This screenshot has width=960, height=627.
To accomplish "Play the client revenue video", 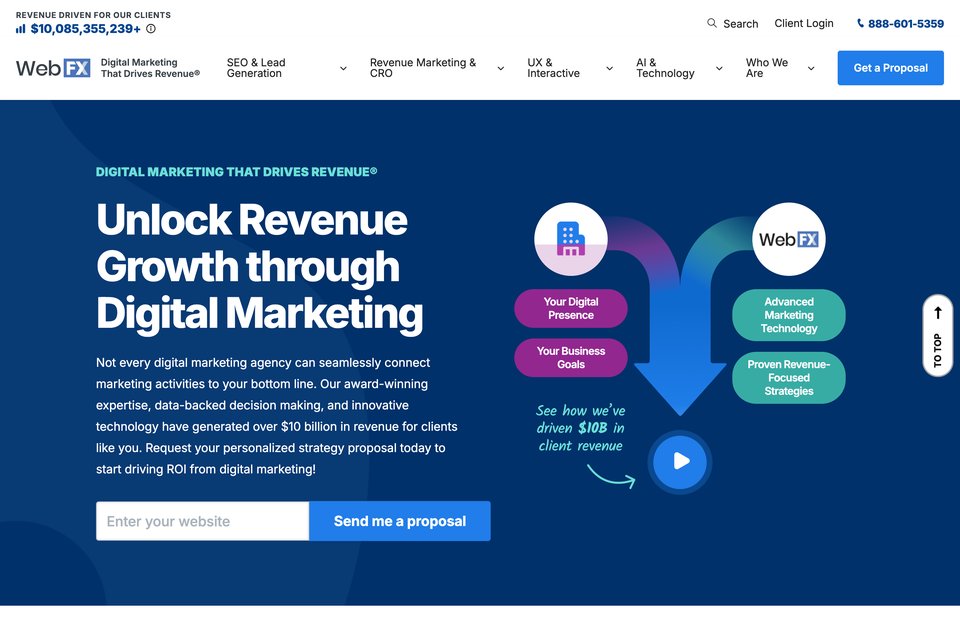I will [x=680, y=461].
